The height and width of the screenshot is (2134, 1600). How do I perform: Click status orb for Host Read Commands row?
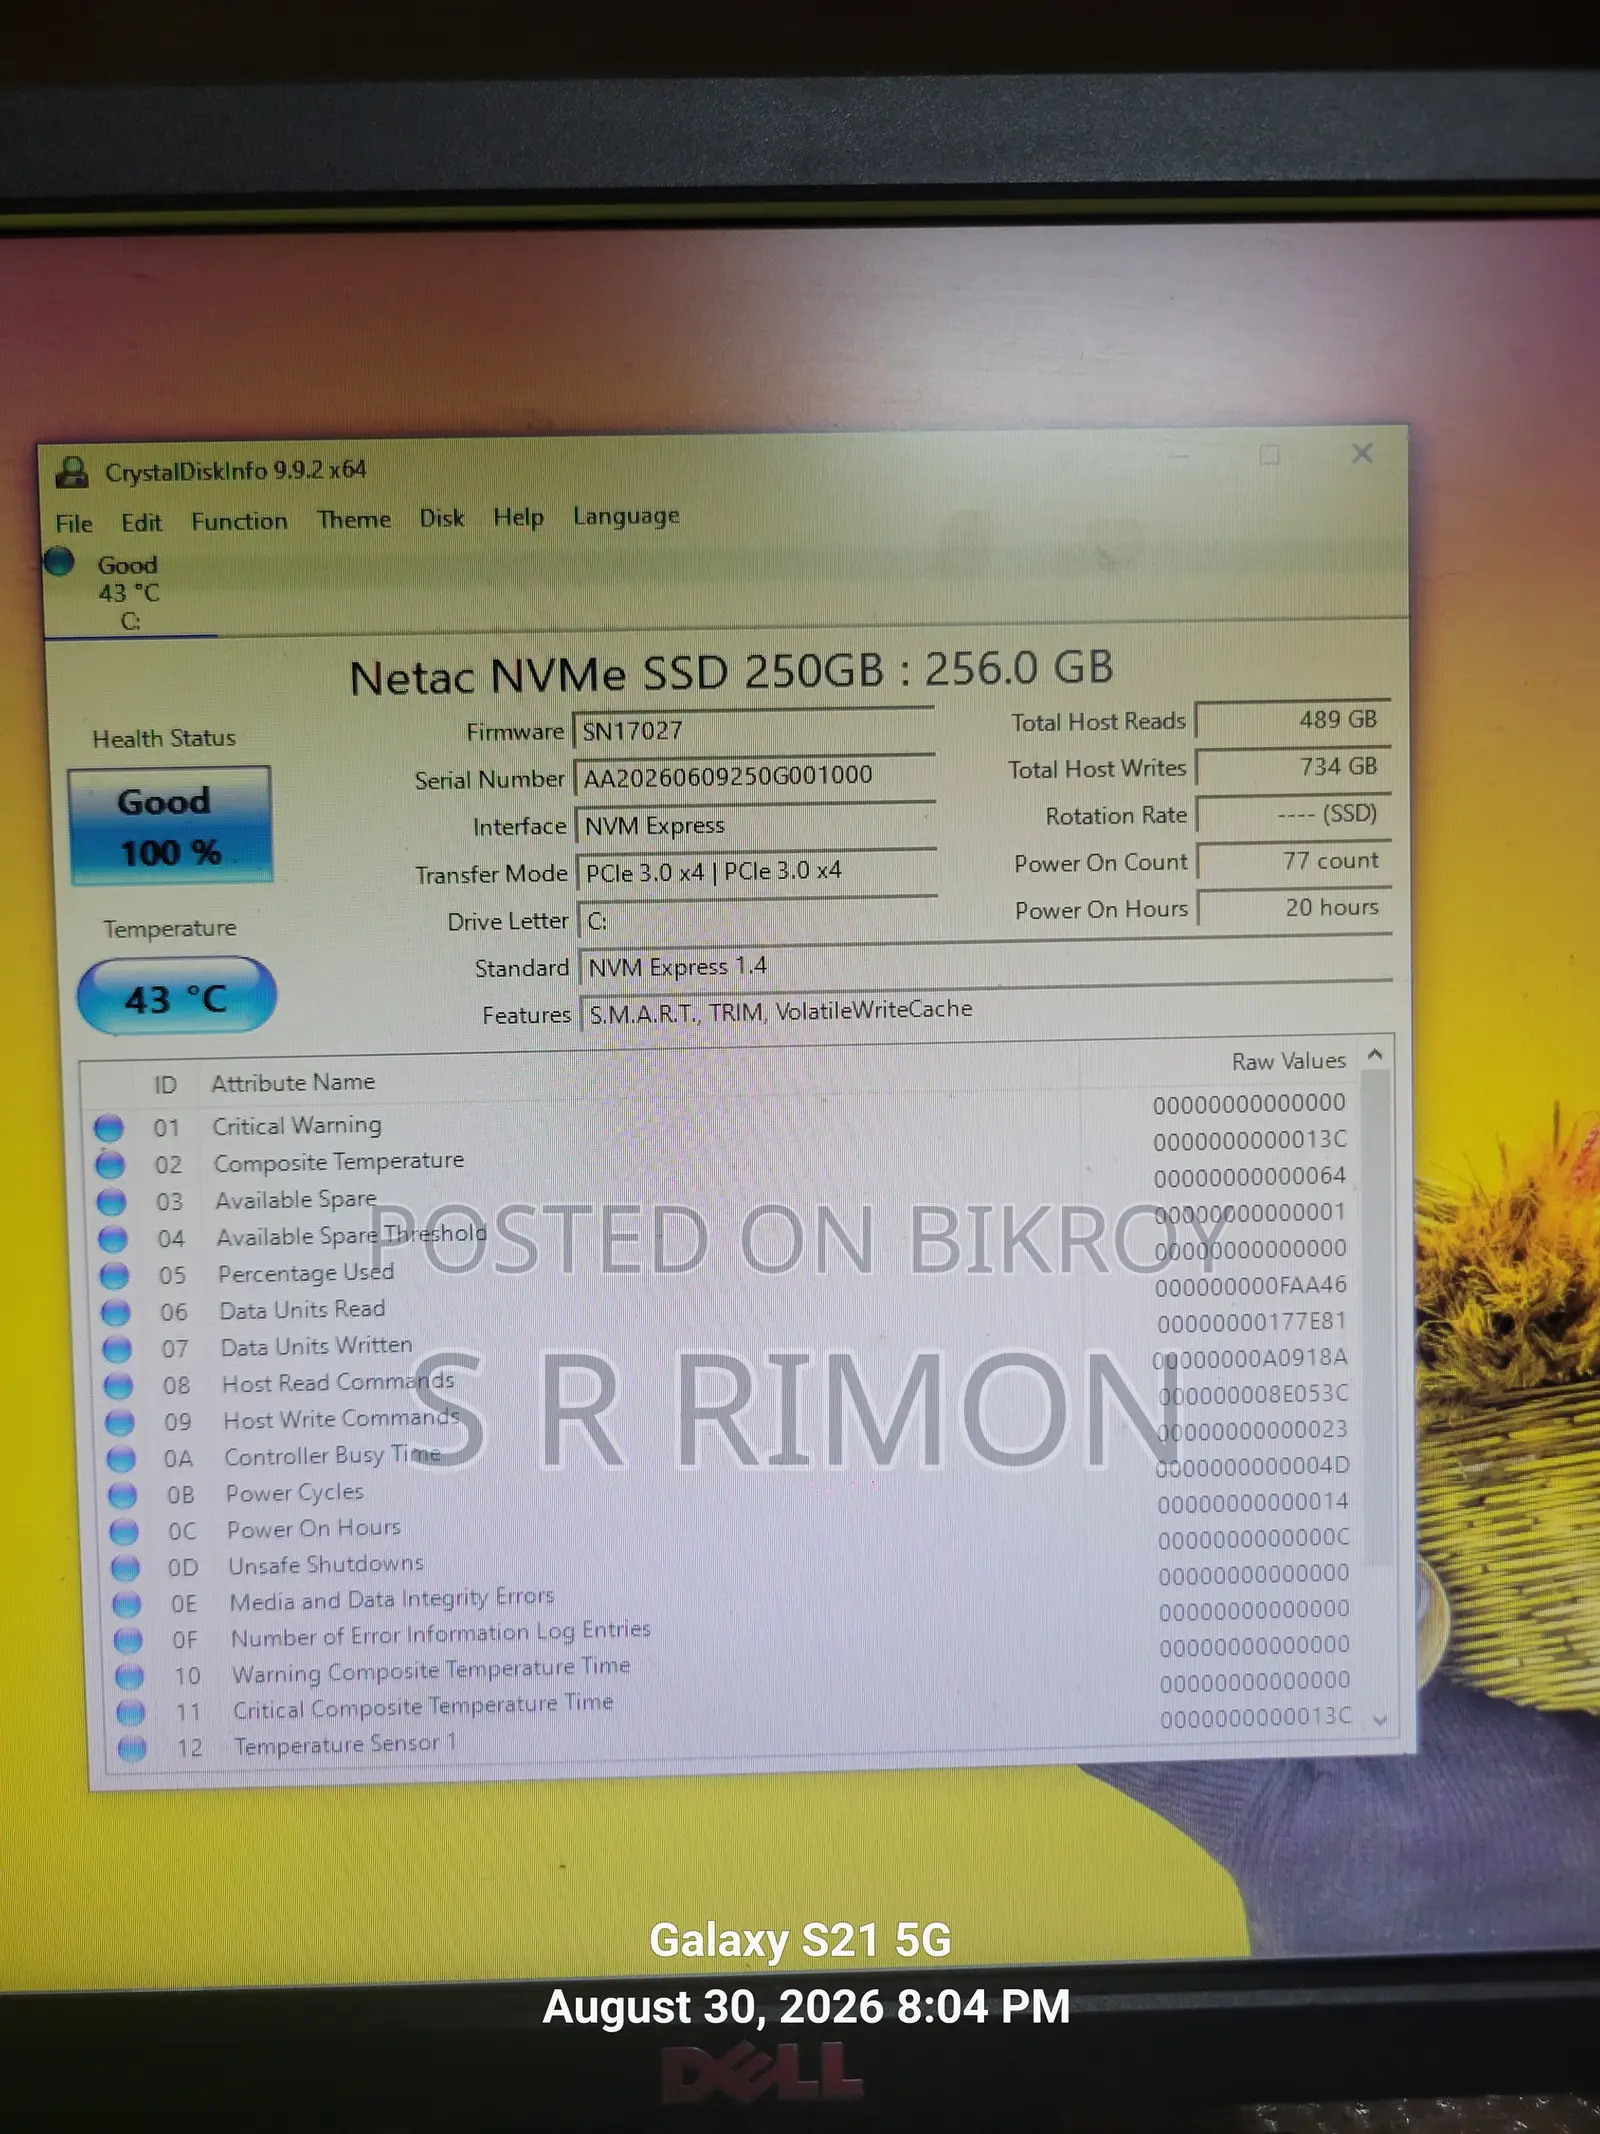point(119,1386)
